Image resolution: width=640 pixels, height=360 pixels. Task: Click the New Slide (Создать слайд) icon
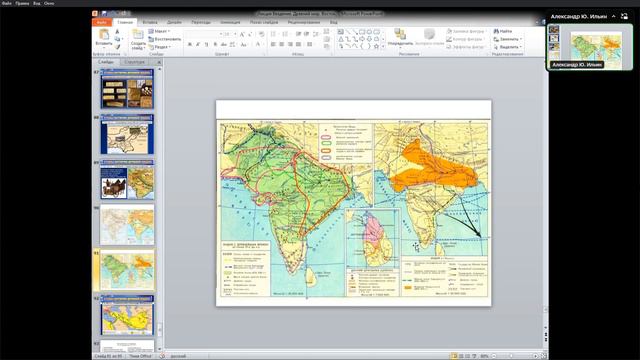(x=138, y=34)
